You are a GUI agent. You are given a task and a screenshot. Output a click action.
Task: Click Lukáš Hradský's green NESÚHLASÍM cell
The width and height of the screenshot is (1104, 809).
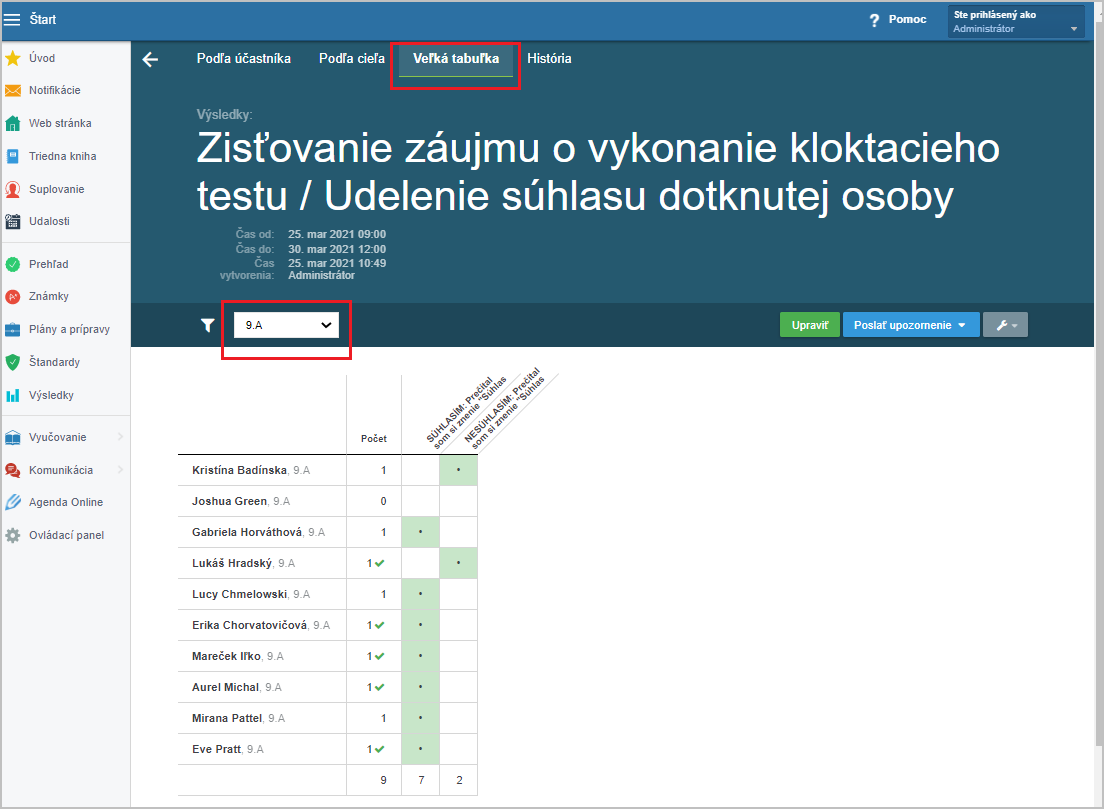point(458,563)
